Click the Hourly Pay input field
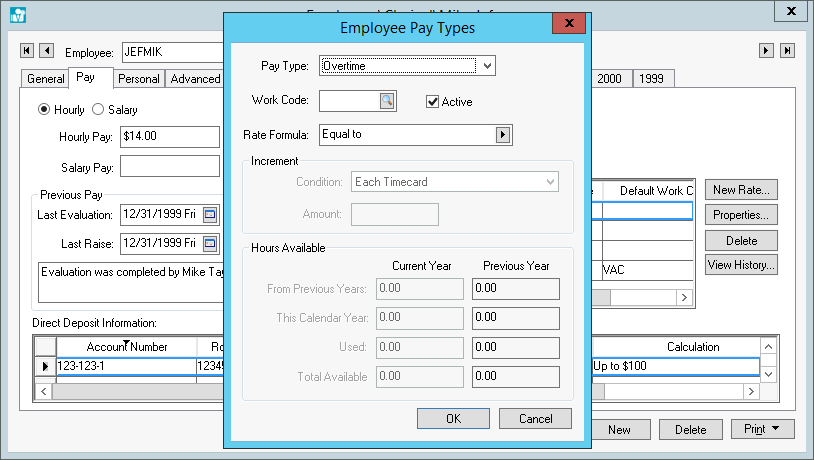The image size is (814, 460). pyautogui.click(x=168, y=137)
